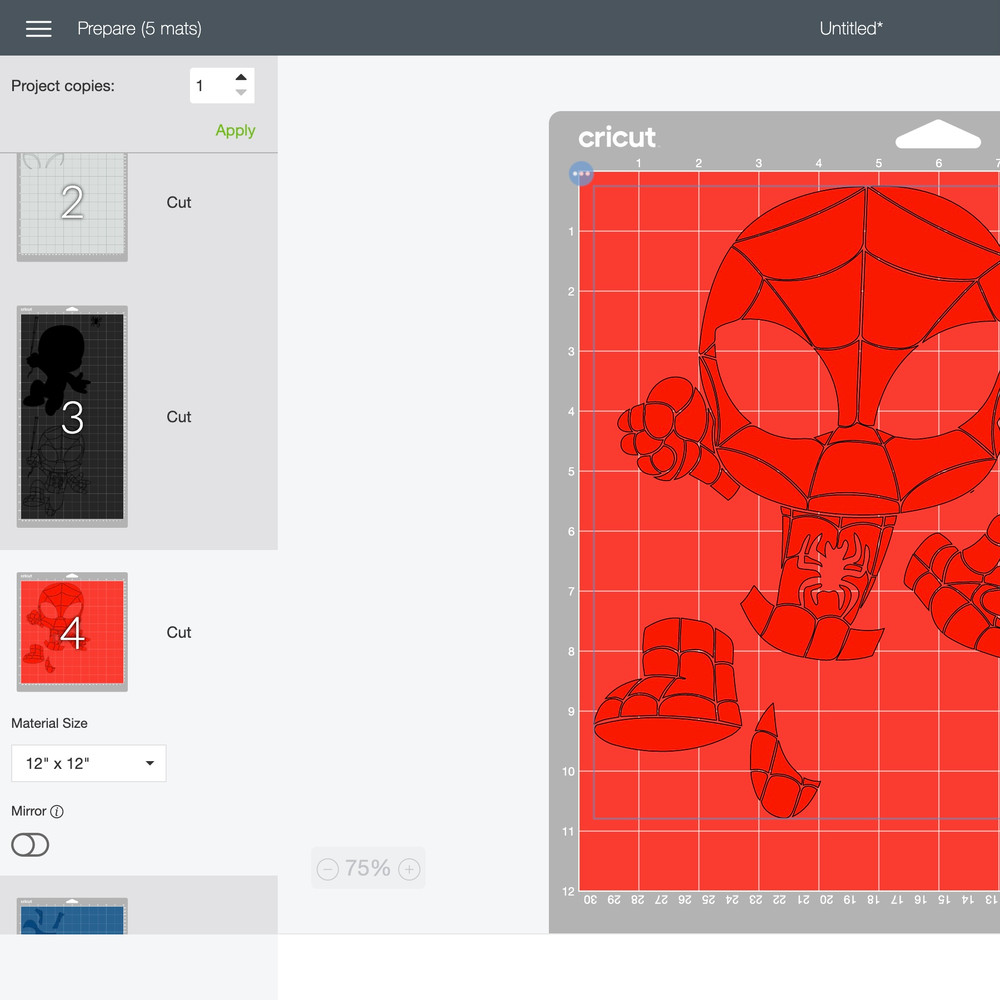Viewport: 1000px width, 1000px height.
Task: Click the Mirror info icon
Action: point(57,812)
